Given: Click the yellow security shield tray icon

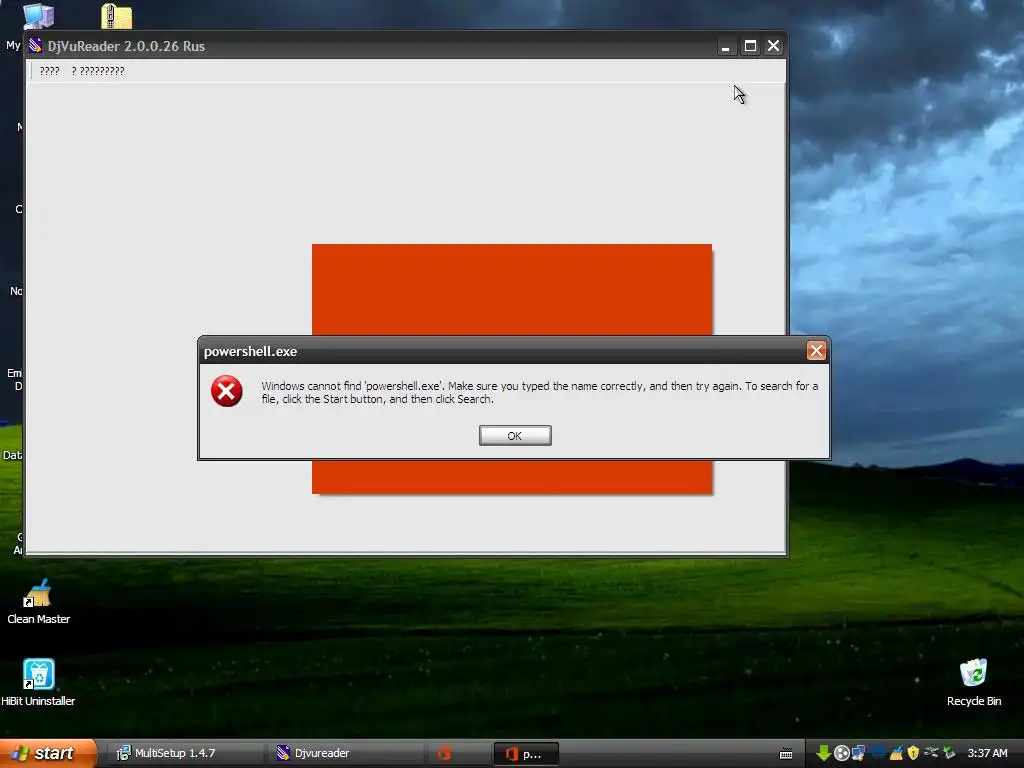Looking at the screenshot, I should click(913, 753).
